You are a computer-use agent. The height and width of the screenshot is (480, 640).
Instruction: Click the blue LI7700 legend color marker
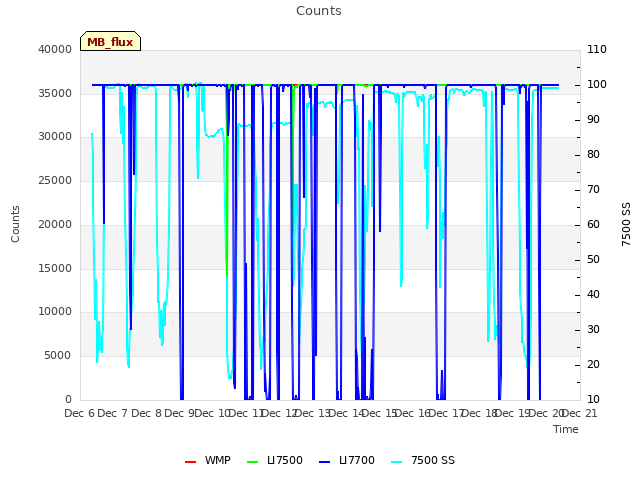[324, 462]
